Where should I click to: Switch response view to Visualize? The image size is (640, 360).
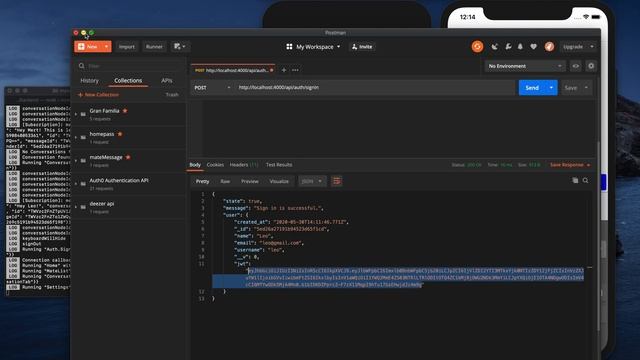pyautogui.click(x=279, y=181)
